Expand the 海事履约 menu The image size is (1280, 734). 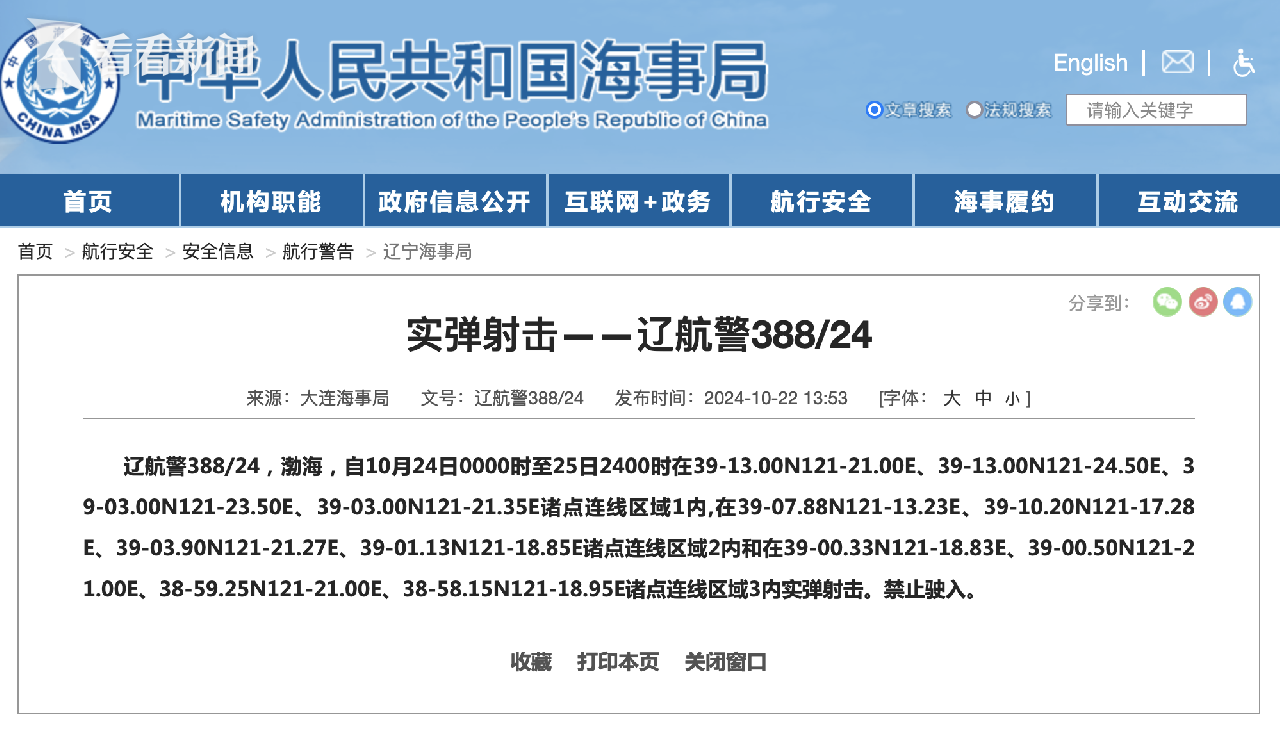tap(1004, 201)
